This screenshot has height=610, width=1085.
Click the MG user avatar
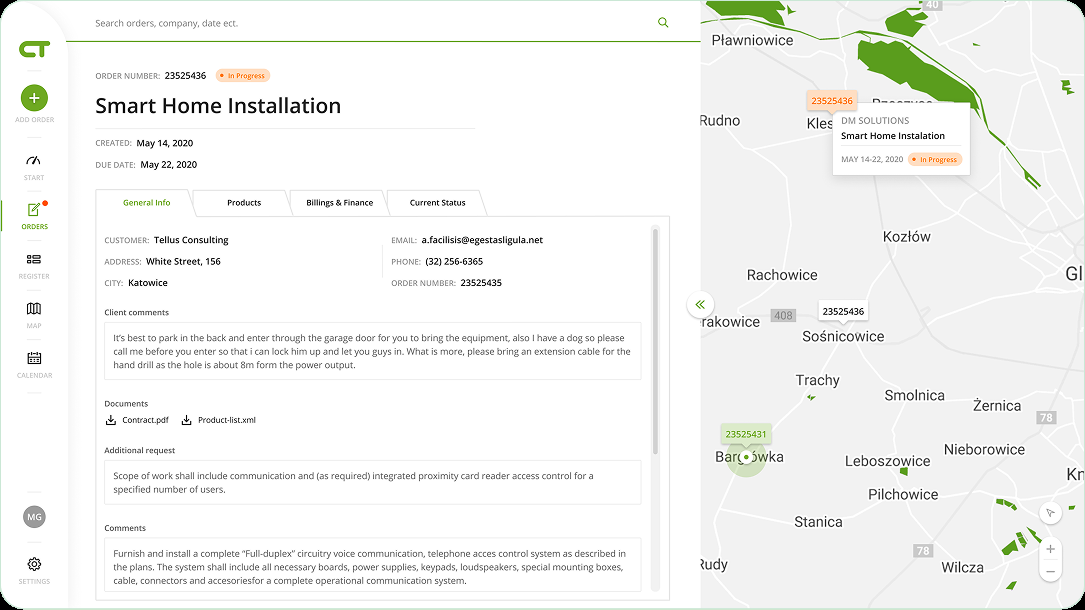point(34,517)
